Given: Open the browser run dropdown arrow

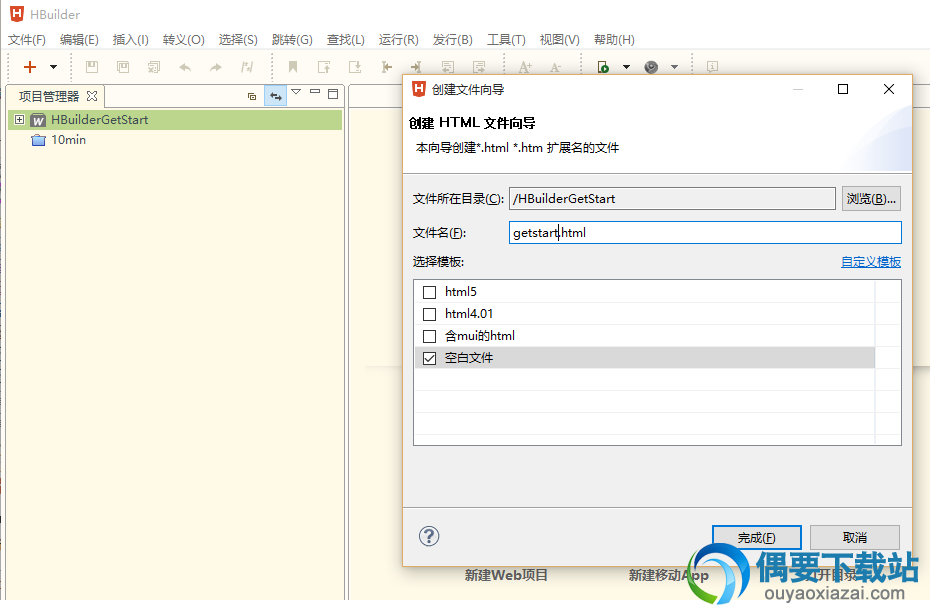Looking at the screenshot, I should pos(674,67).
